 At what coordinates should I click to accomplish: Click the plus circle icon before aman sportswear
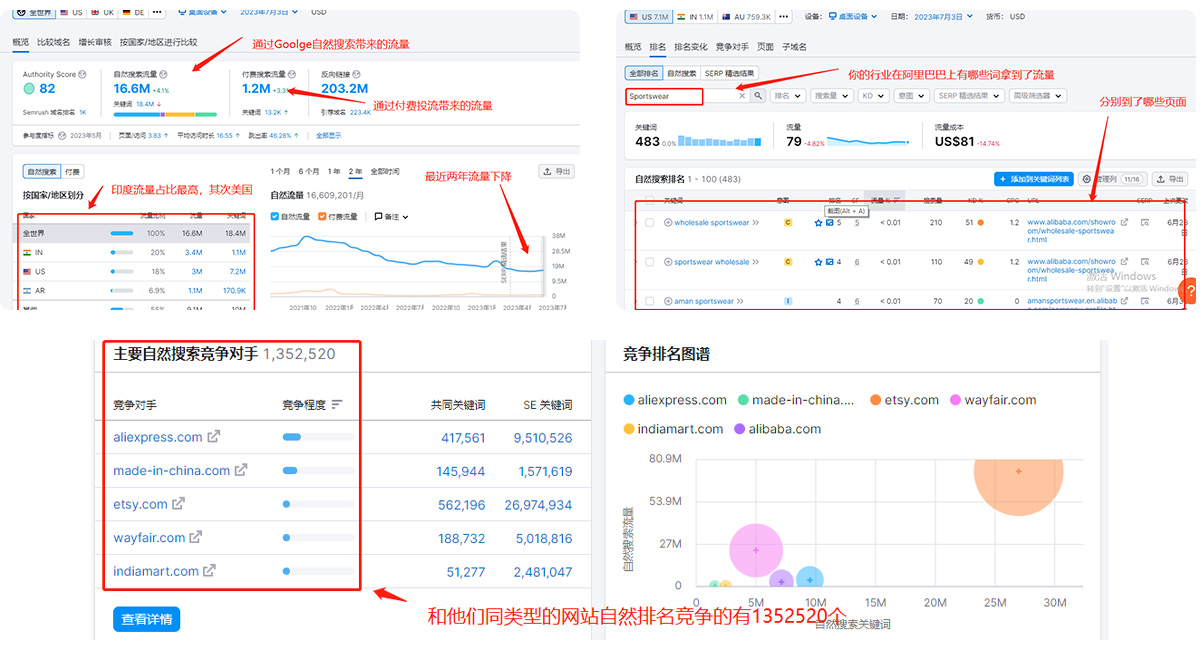pyautogui.click(x=668, y=301)
